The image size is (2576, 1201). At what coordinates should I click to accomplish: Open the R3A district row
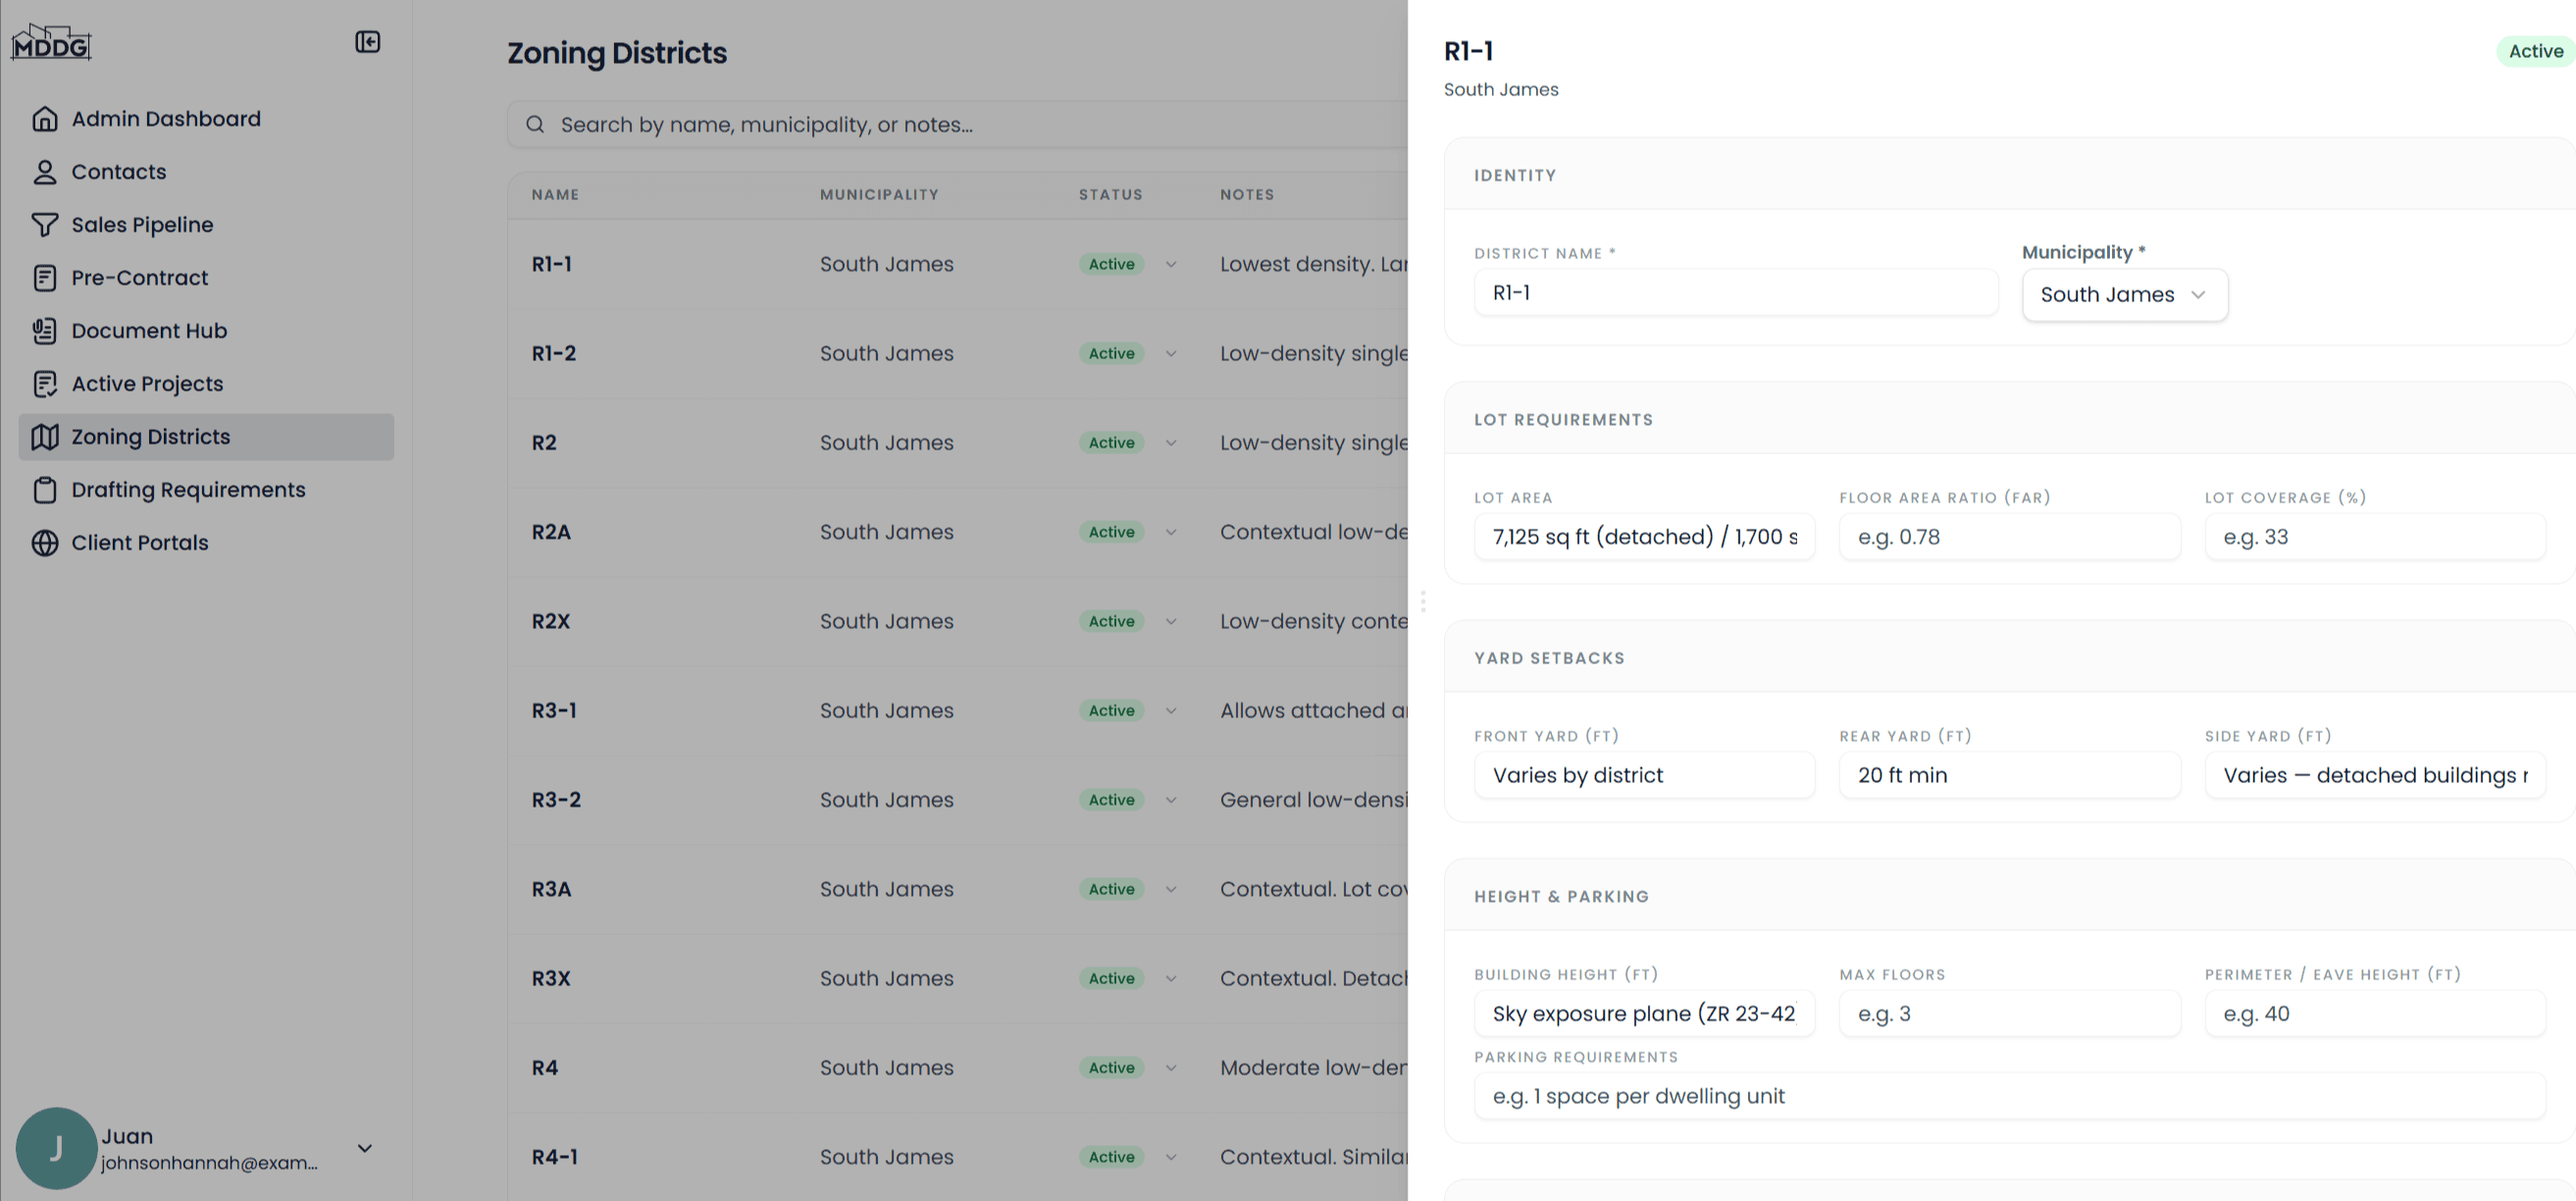[957, 890]
